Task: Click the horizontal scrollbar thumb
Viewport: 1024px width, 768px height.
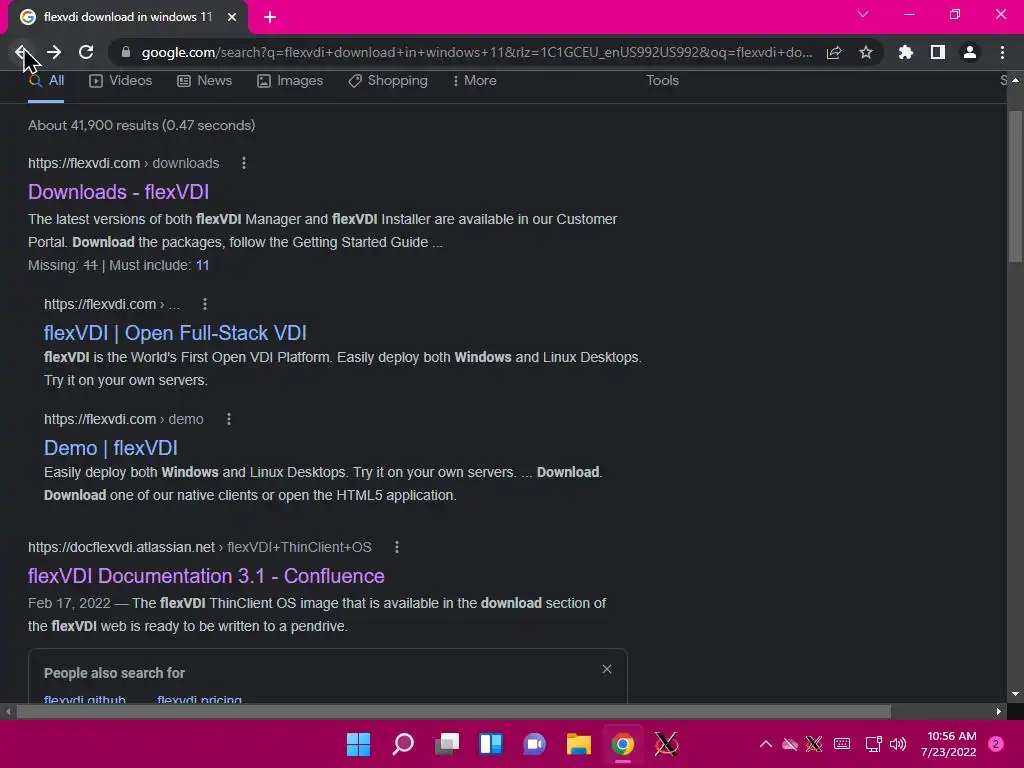Action: [453, 712]
